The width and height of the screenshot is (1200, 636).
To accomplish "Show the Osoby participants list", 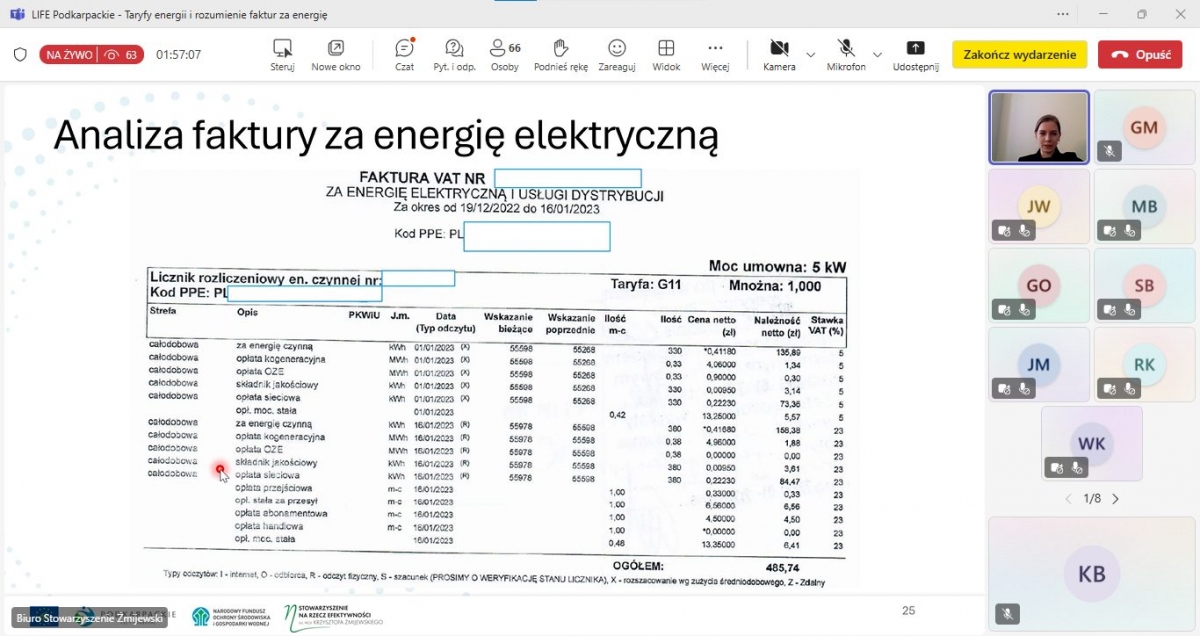I will coord(505,55).
